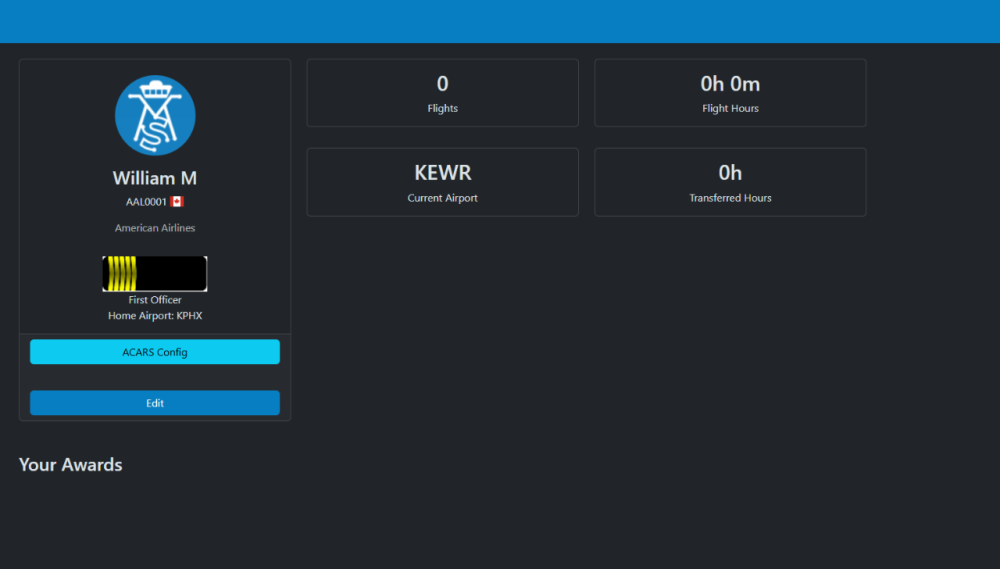Select the pilot name William M
The width and height of the screenshot is (1000, 569).
pyautogui.click(x=155, y=178)
